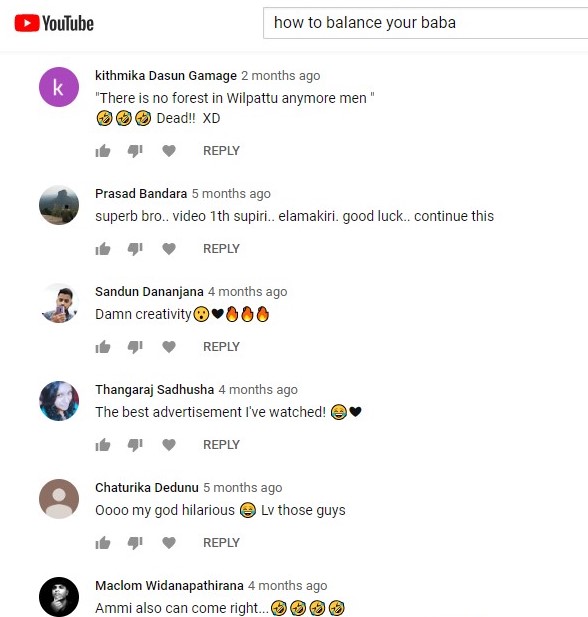588x617 pixels.
Task: Dislike Sandun Dananjana's comment
Action: 135,347
